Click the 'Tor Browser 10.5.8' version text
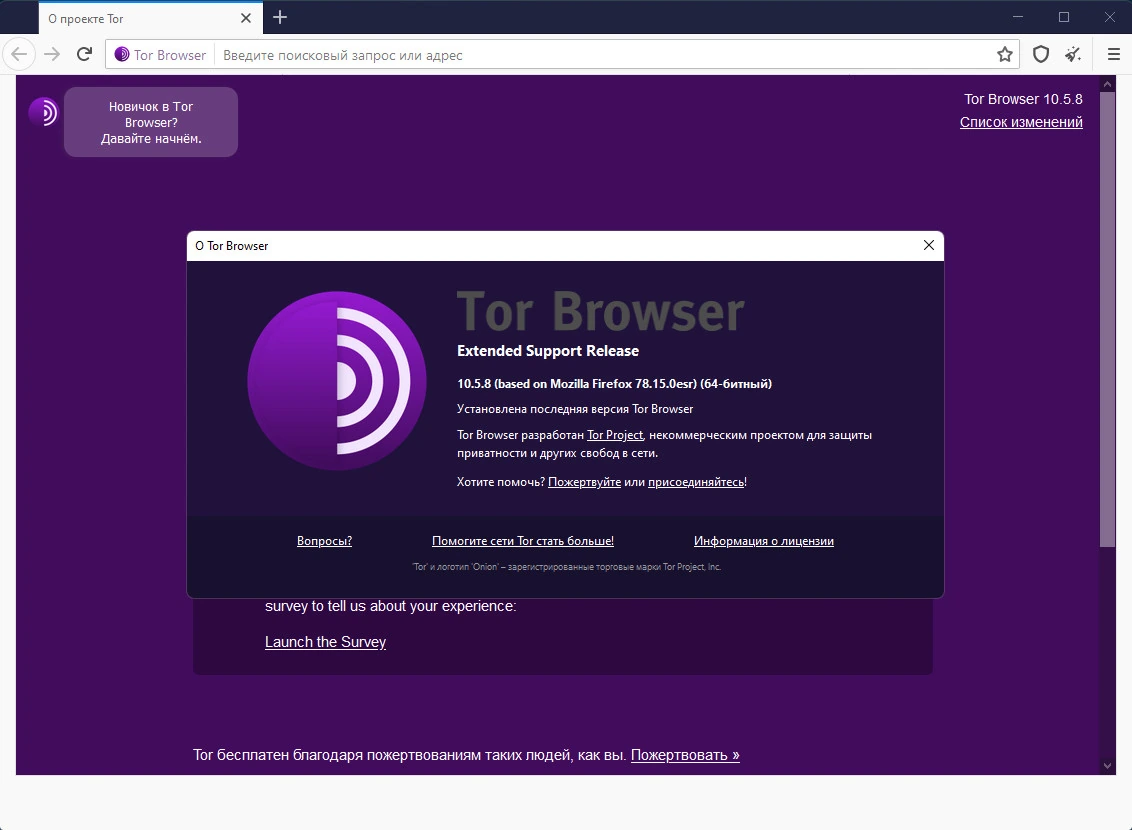The width and height of the screenshot is (1132, 830). tap(1023, 99)
